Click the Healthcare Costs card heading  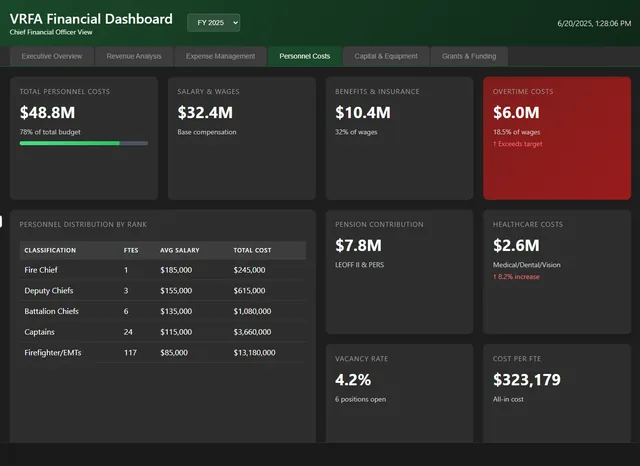click(x=528, y=224)
